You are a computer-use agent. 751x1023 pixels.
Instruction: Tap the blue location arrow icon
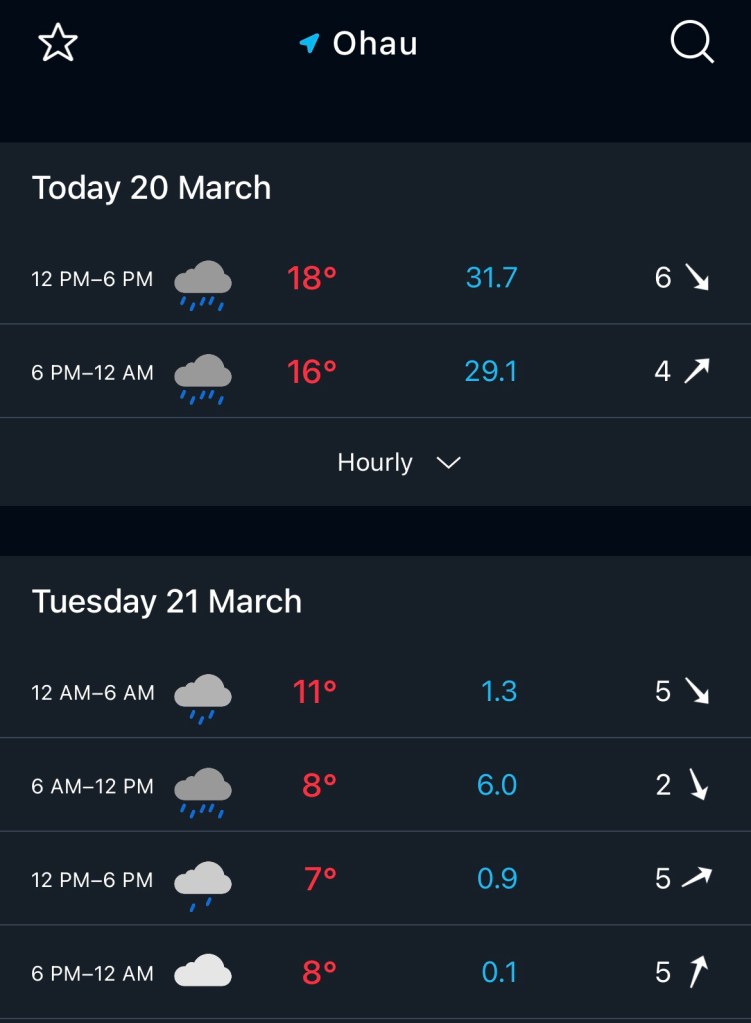point(309,44)
